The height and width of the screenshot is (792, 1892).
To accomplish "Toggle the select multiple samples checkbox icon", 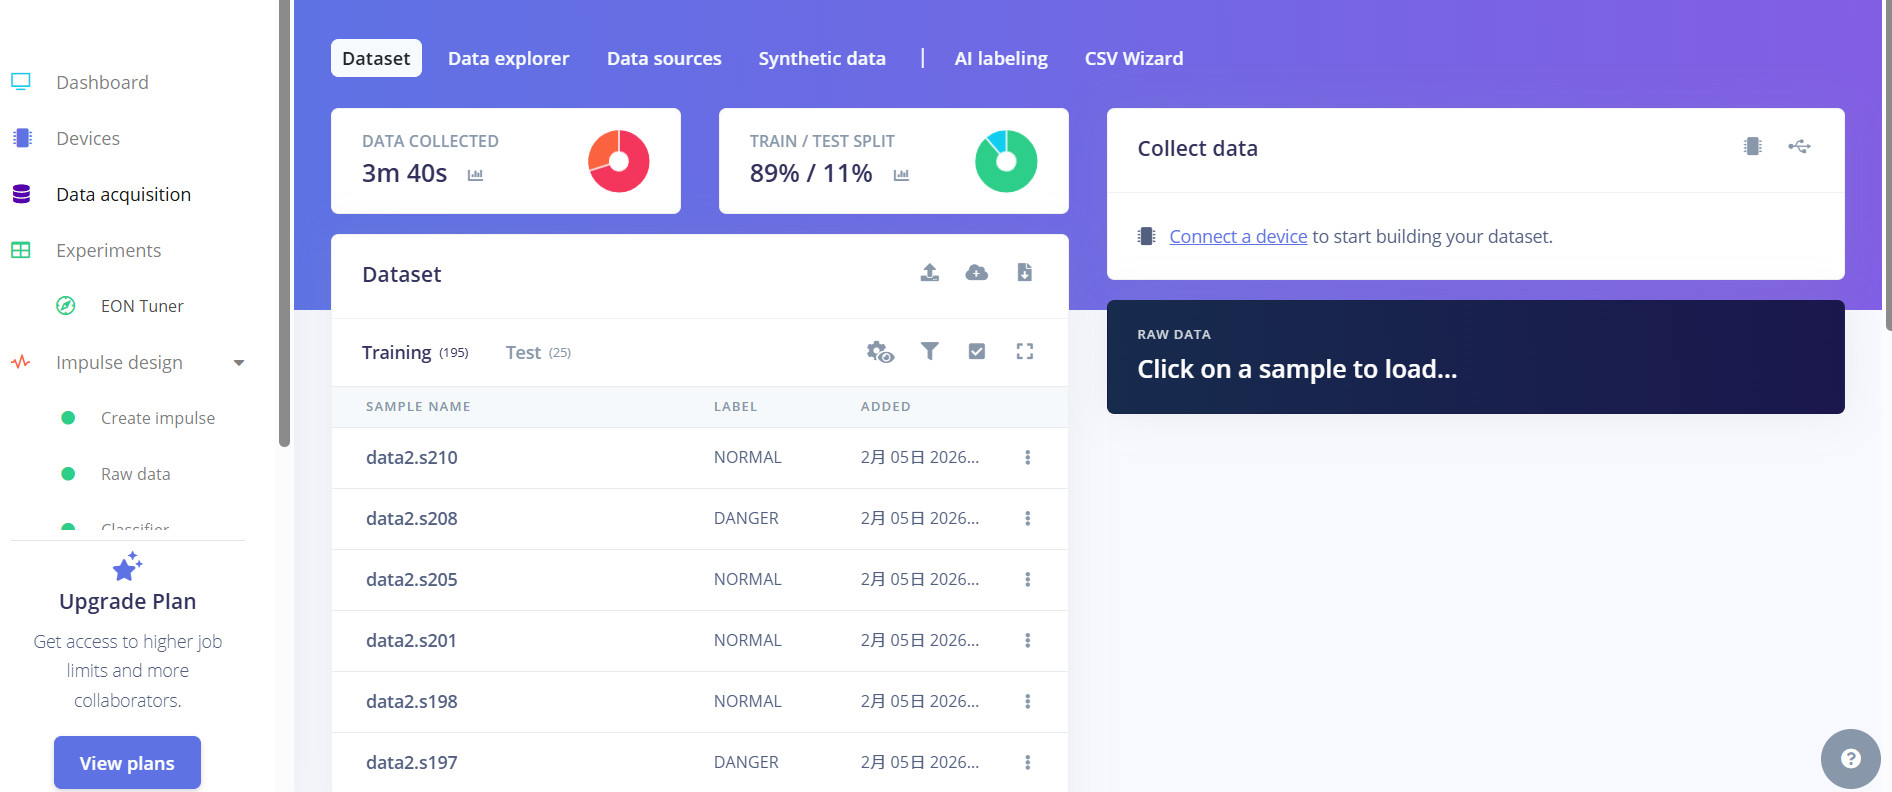I will coord(977,351).
